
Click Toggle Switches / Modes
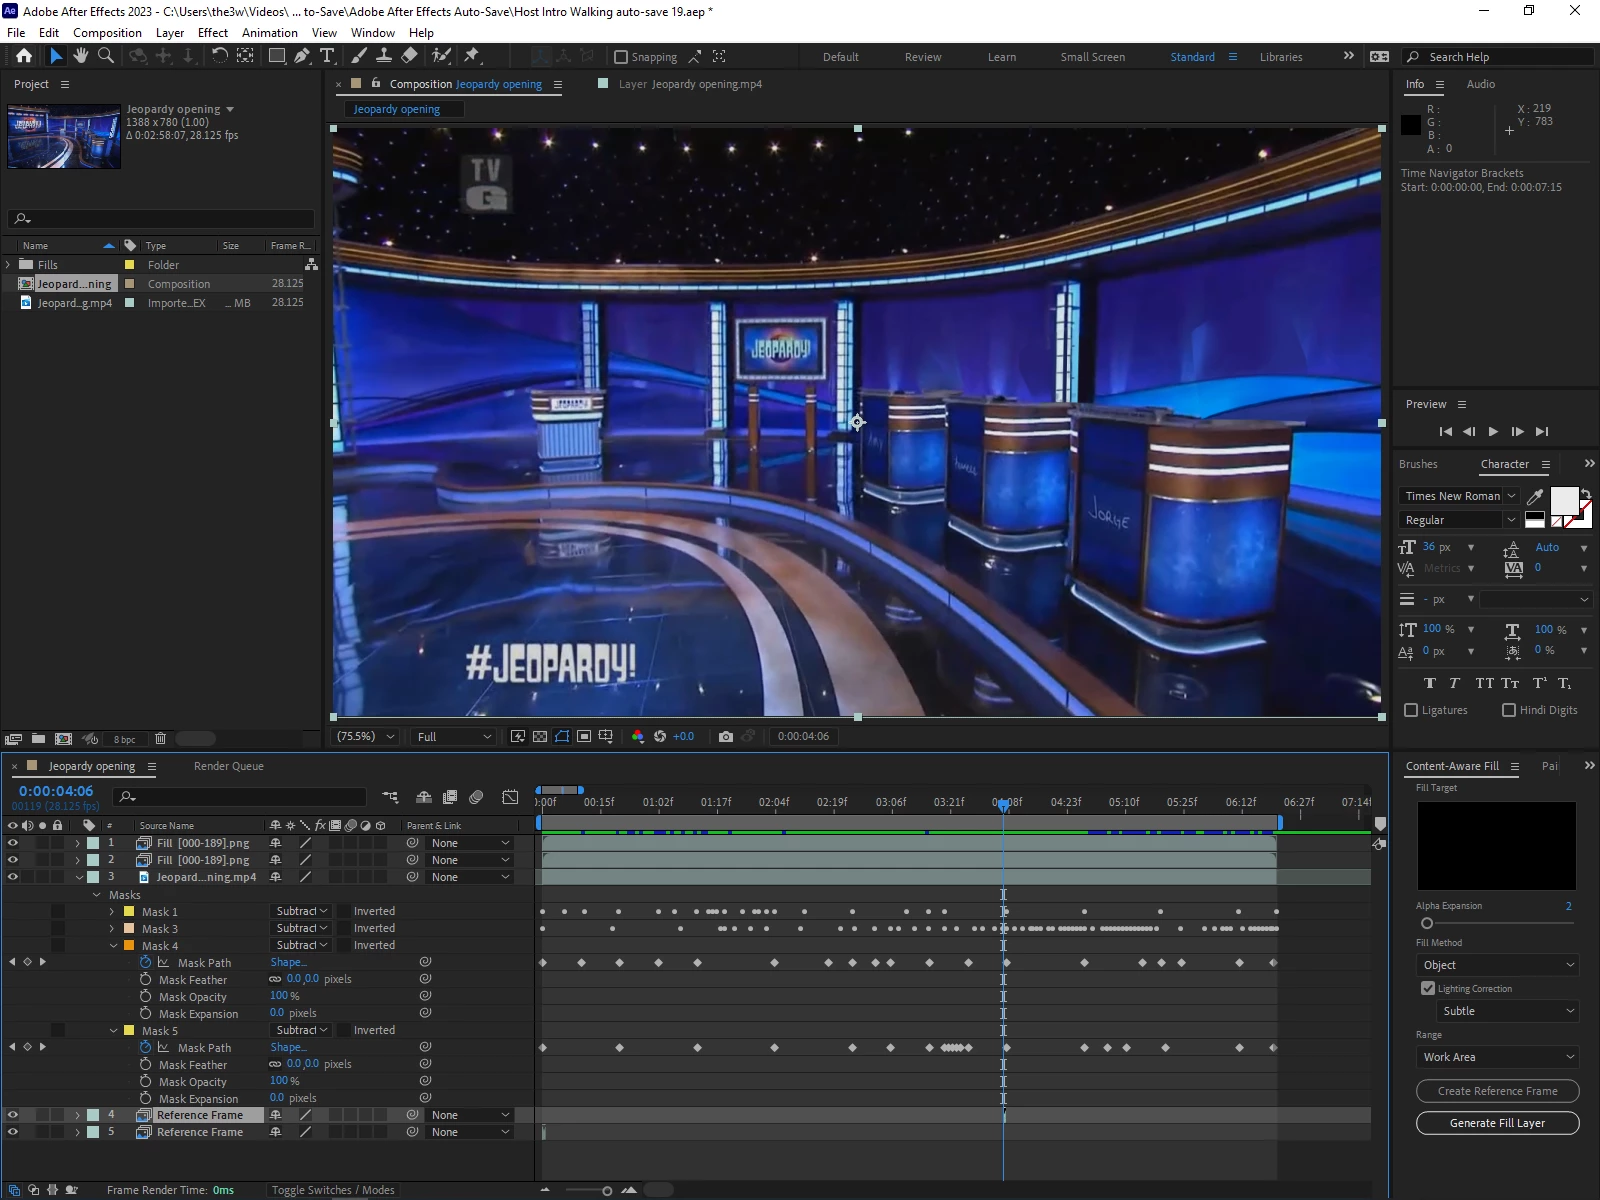click(333, 1190)
